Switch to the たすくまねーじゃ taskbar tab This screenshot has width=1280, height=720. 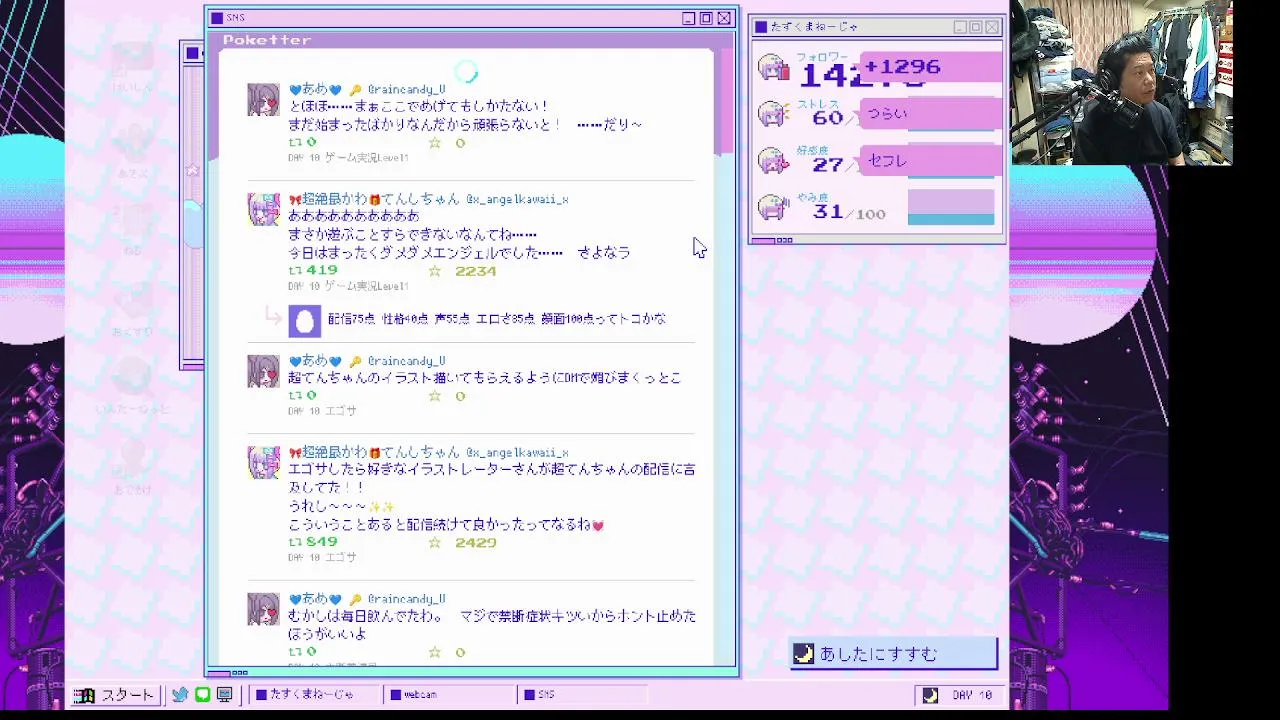click(x=313, y=695)
